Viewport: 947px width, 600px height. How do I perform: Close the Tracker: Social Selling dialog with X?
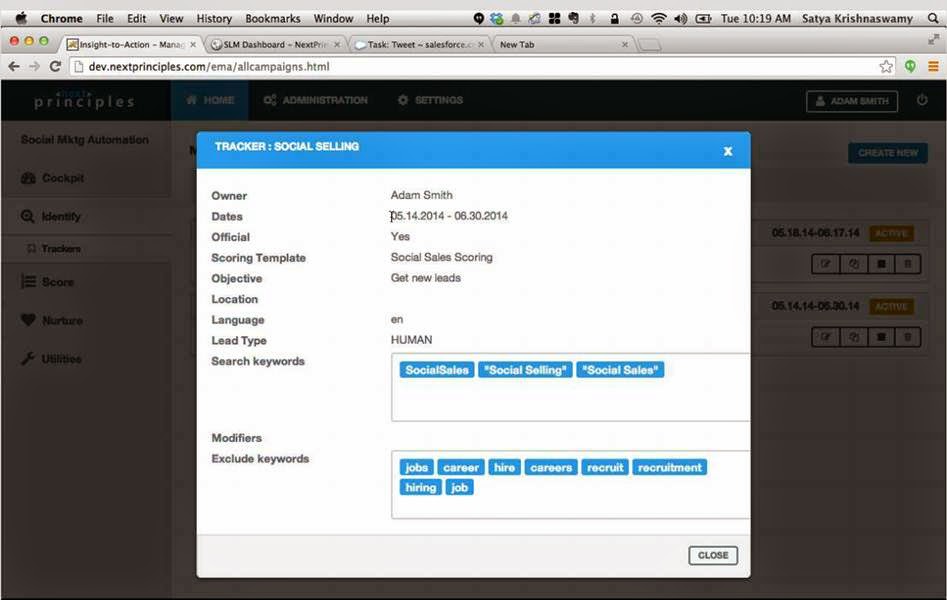tap(728, 151)
